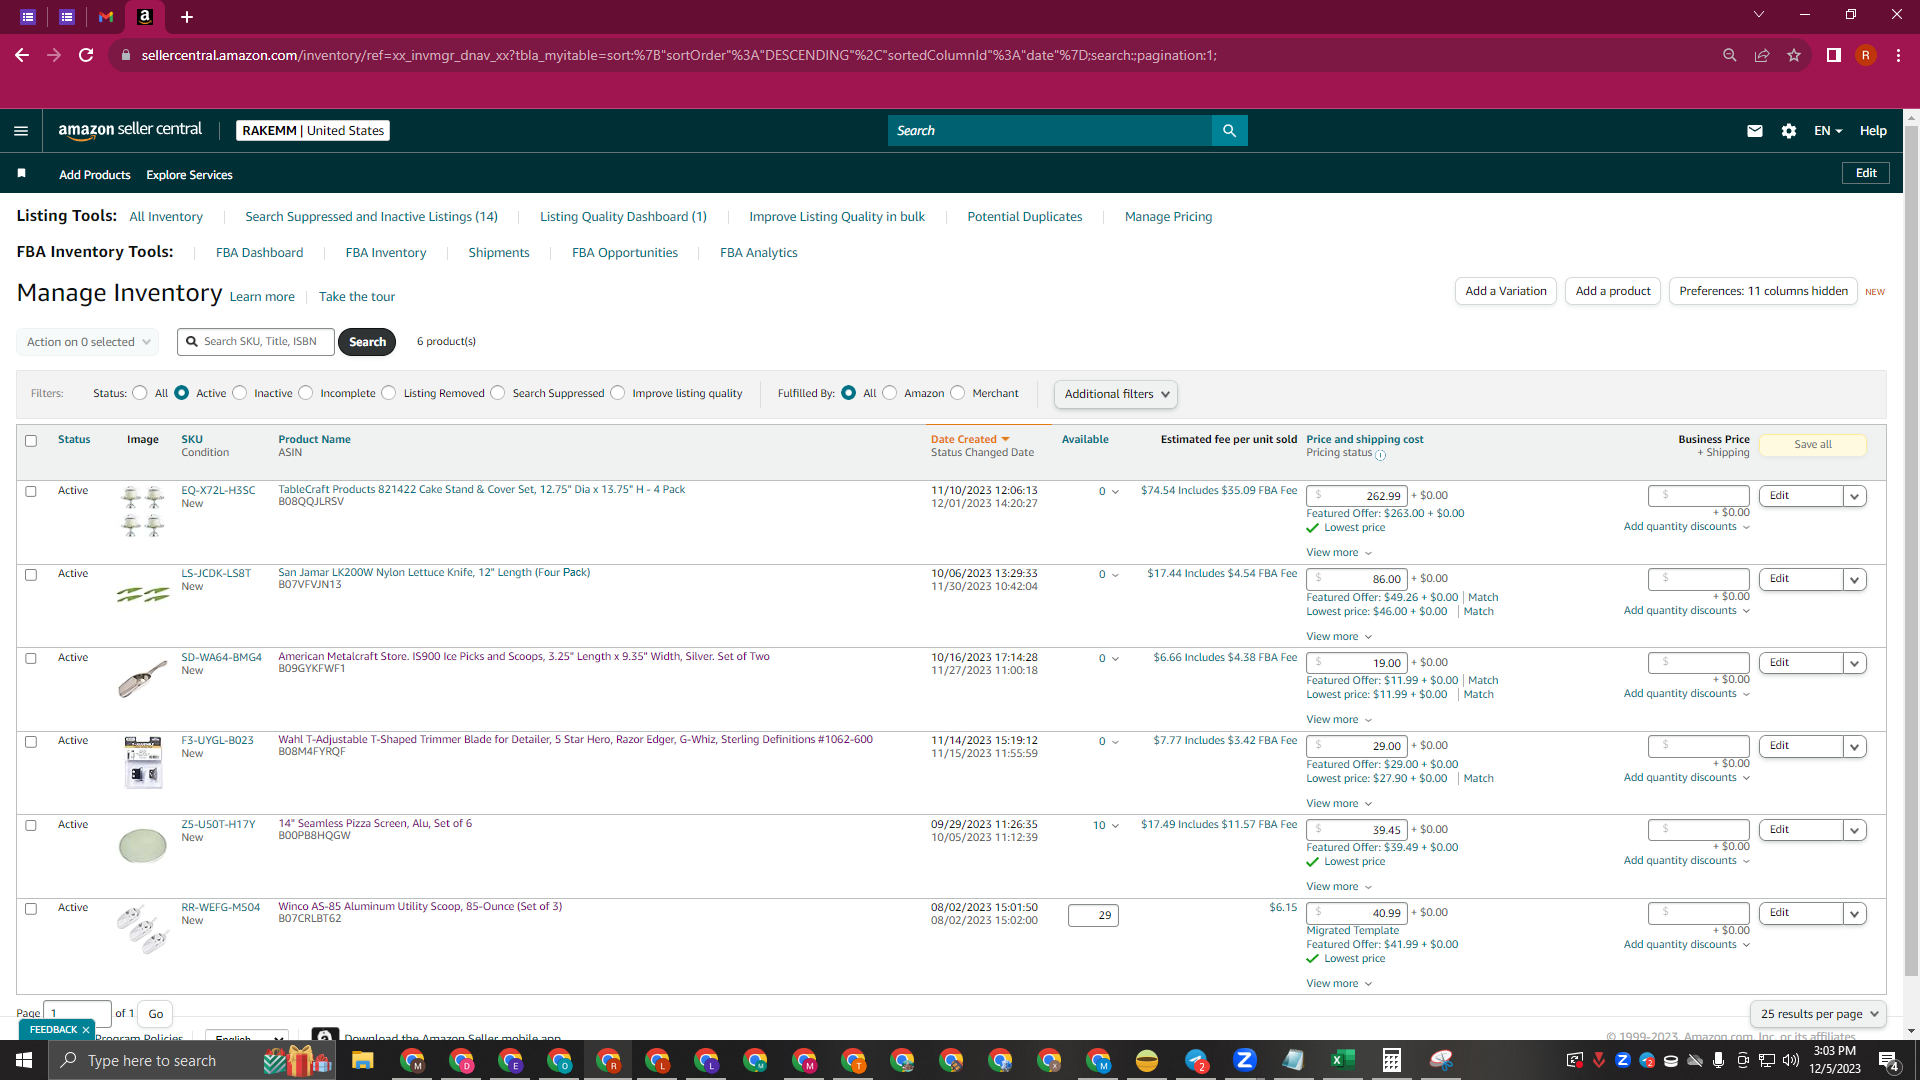This screenshot has height=1080, width=1920.
Task: Open the Manage Pricing tool
Action: click(x=1168, y=217)
